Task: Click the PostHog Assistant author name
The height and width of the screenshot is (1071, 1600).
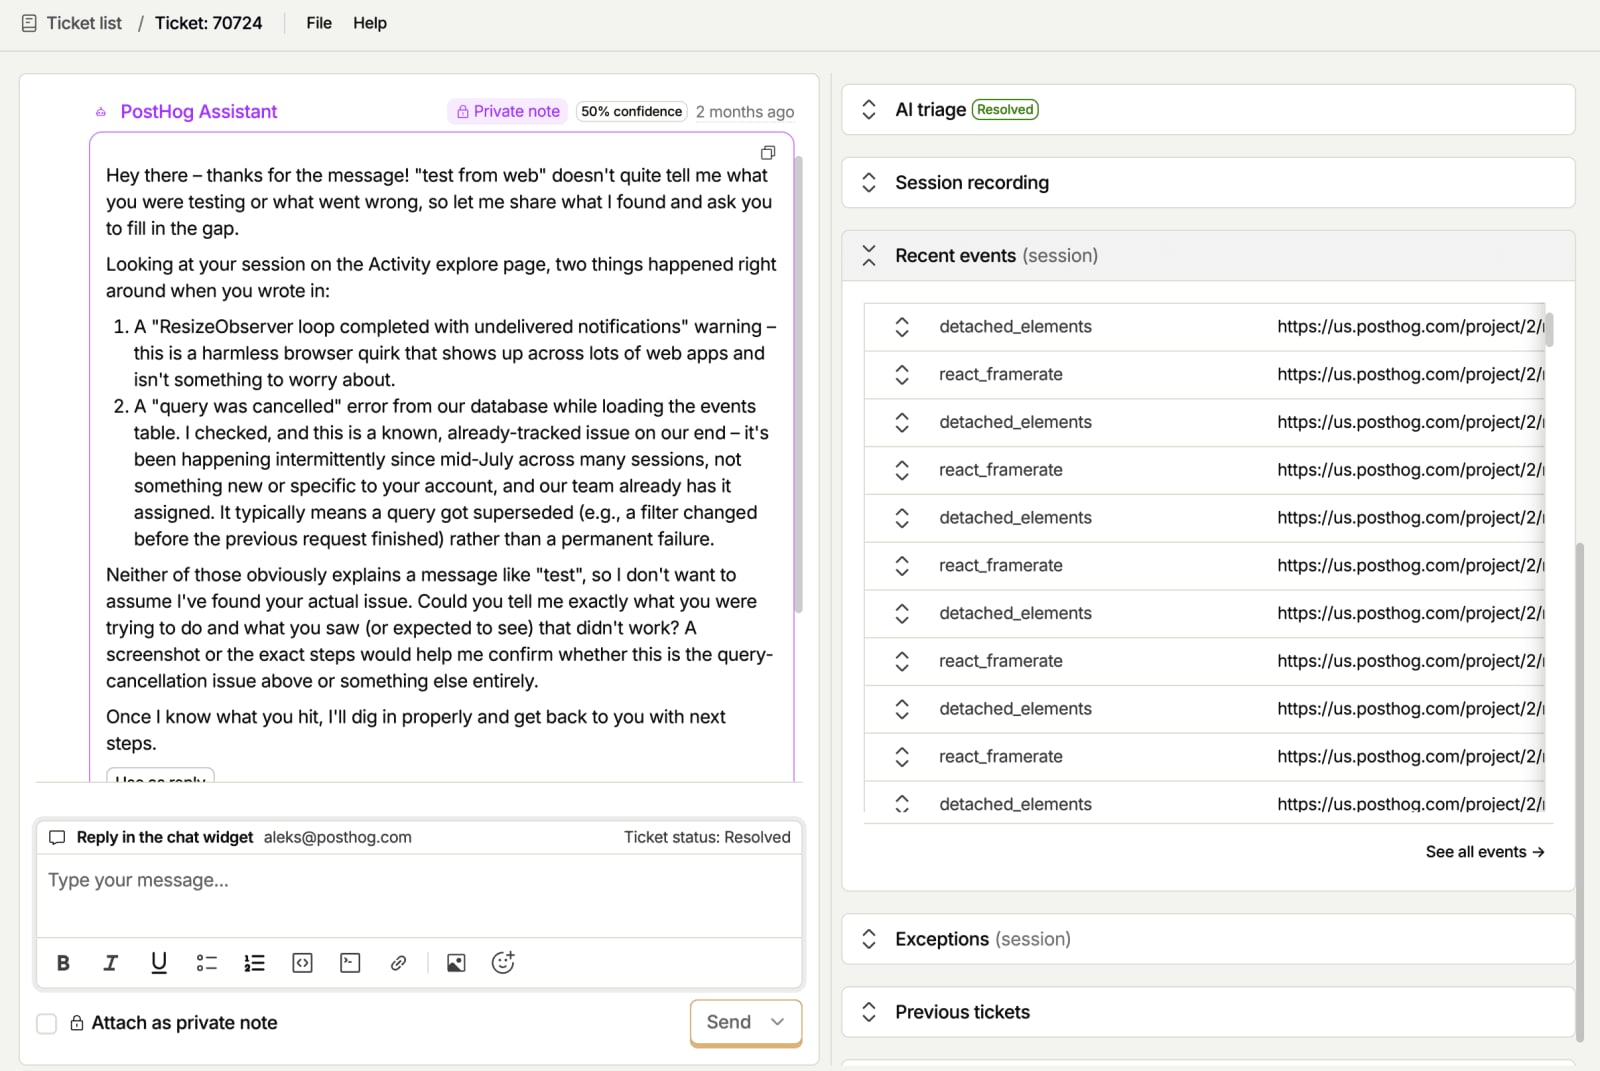Action: pyautogui.click(x=199, y=112)
